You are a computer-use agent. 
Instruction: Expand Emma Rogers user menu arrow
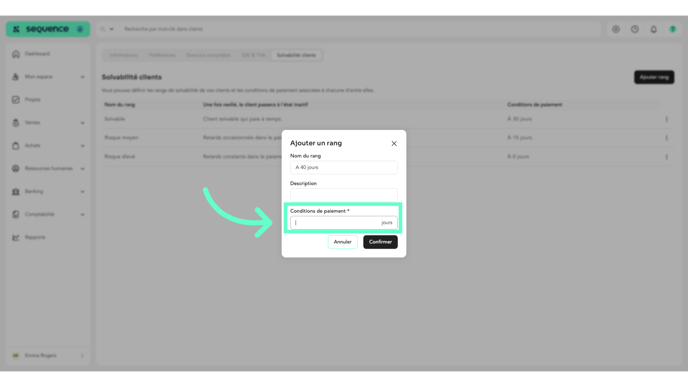pos(82,356)
